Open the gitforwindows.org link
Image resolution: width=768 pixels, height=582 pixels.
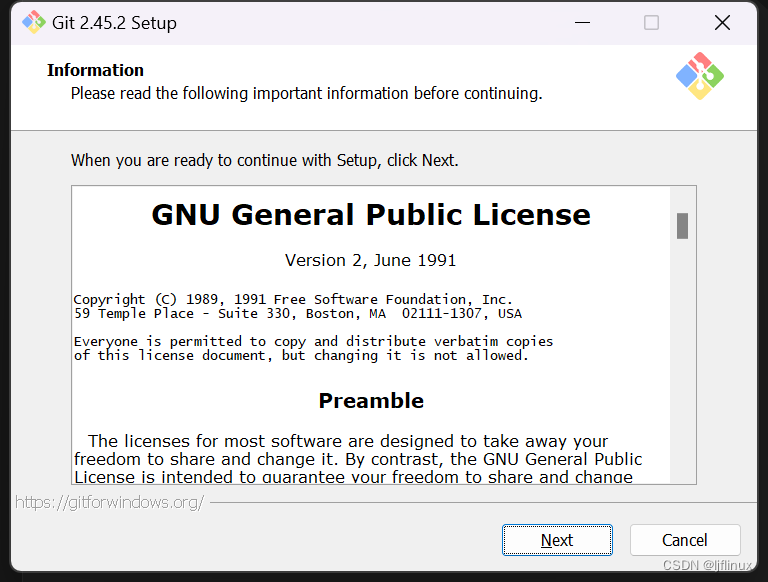click(109, 502)
